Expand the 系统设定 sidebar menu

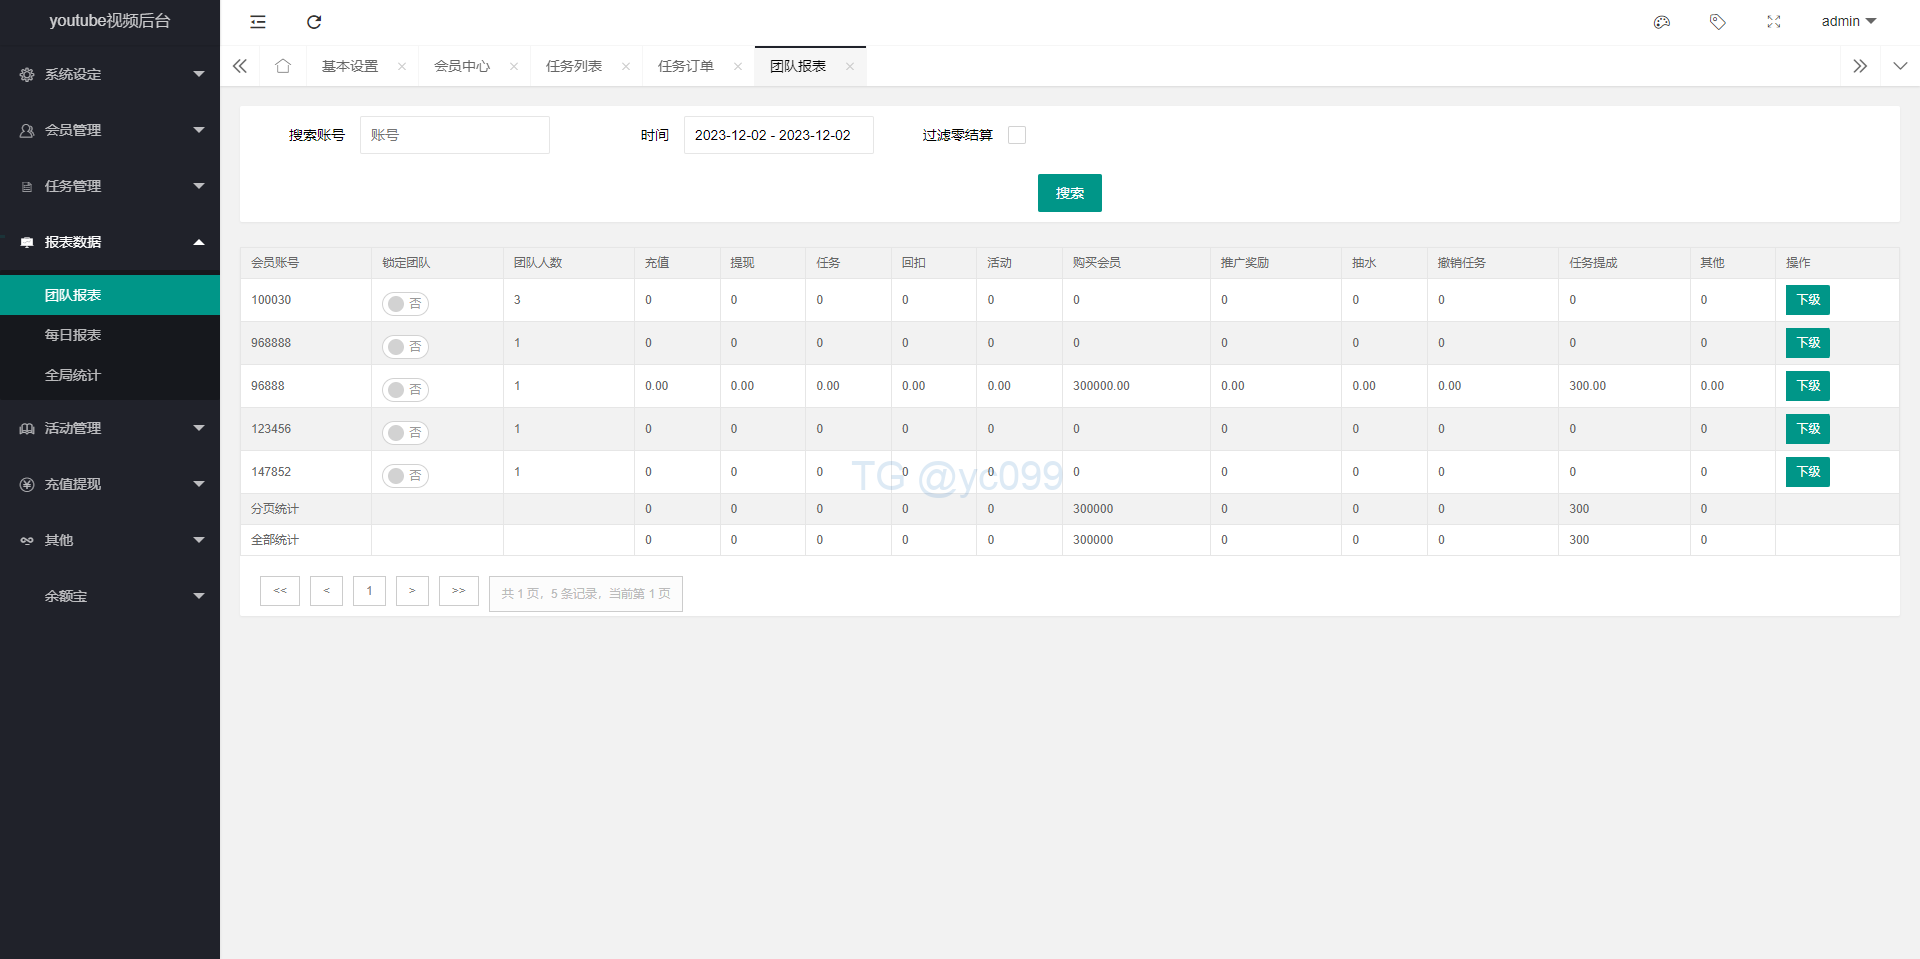click(110, 74)
